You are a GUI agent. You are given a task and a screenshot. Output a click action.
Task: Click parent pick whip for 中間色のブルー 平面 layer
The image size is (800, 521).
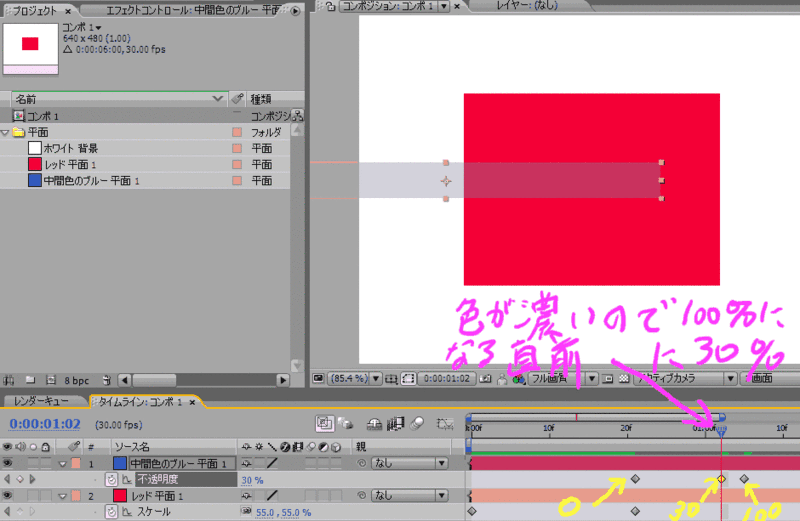361,463
